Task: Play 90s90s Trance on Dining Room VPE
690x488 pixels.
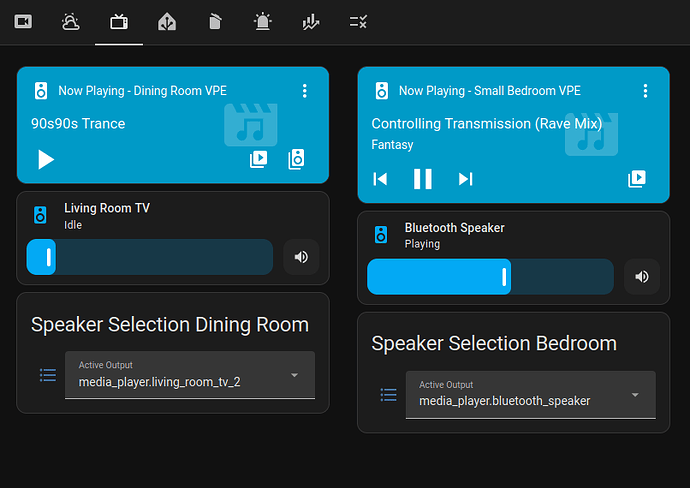Action: click(45, 159)
